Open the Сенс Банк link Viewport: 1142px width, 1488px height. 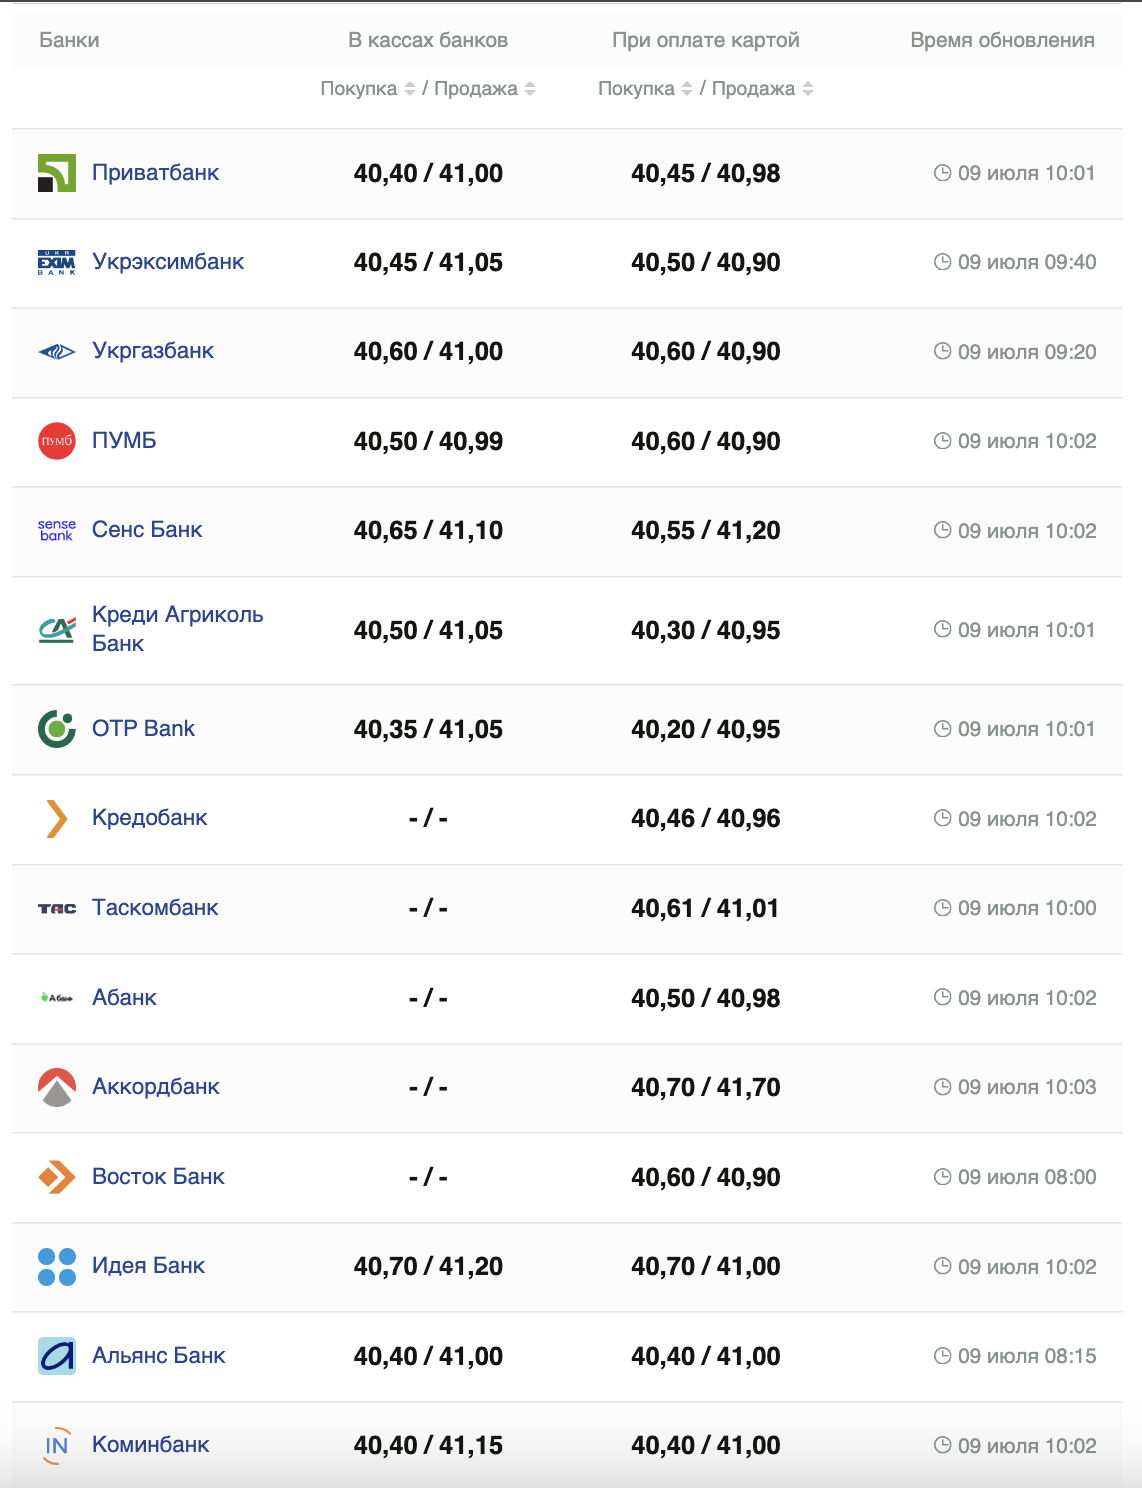pyautogui.click(x=147, y=529)
